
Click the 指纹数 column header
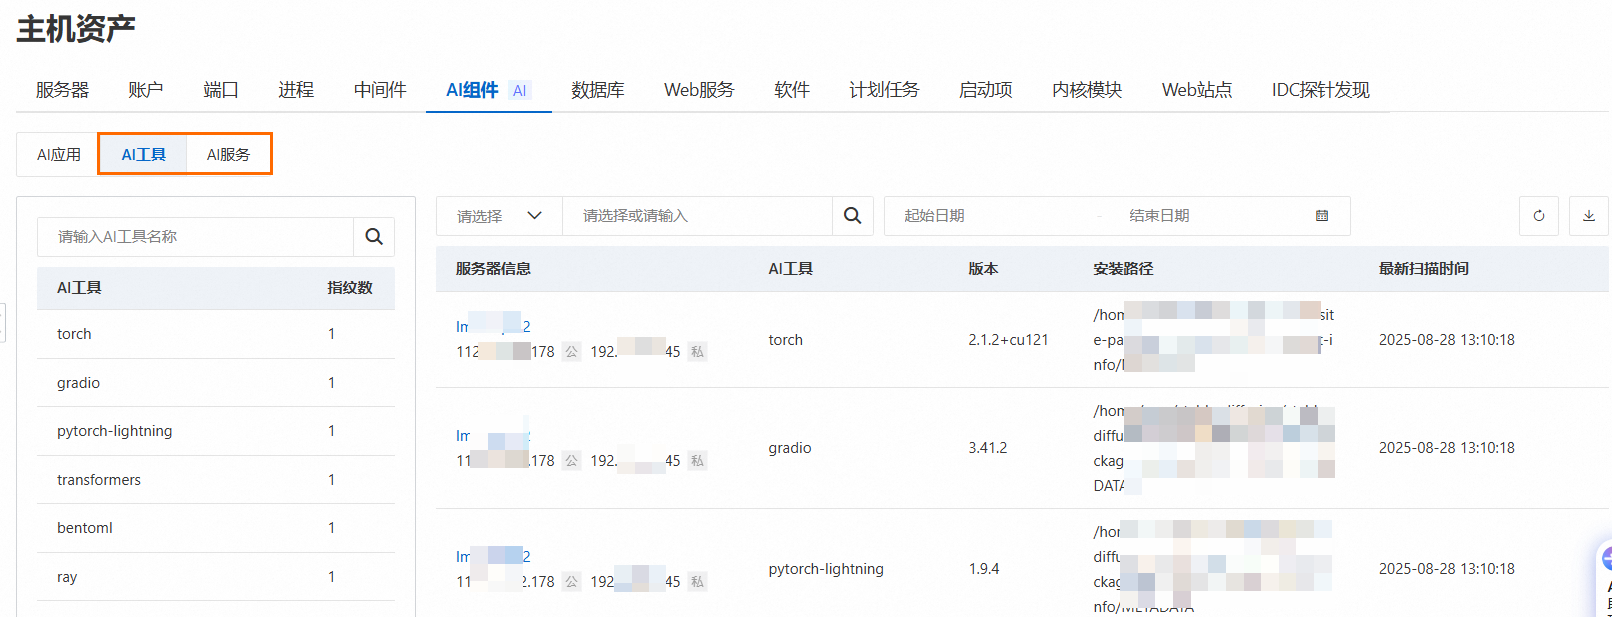coord(350,288)
